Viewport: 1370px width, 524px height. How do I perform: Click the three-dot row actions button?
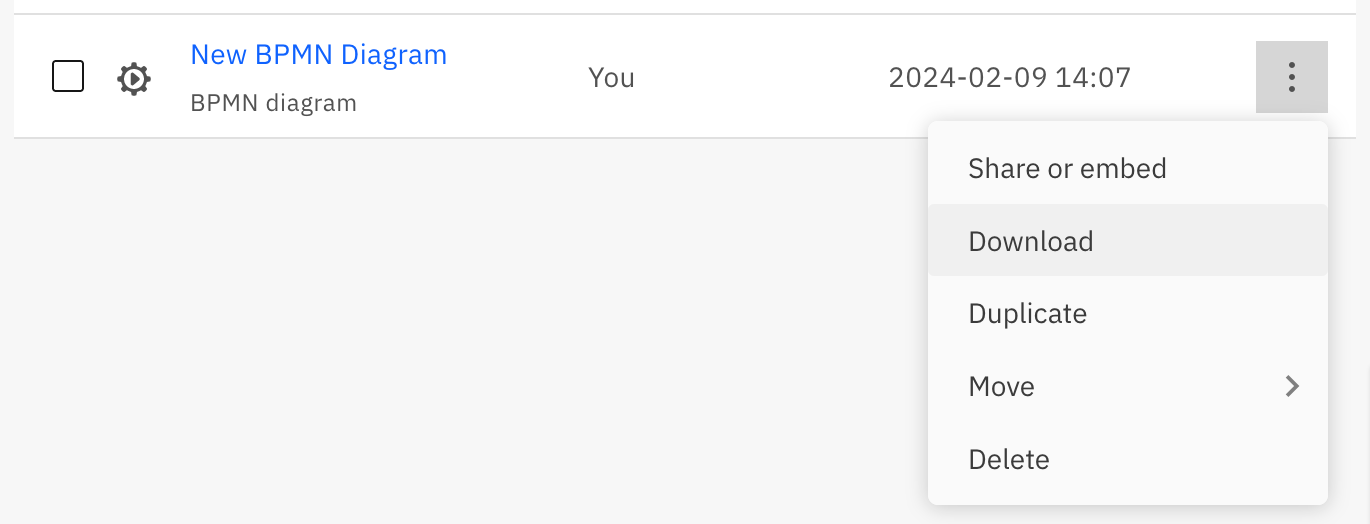(x=1291, y=77)
